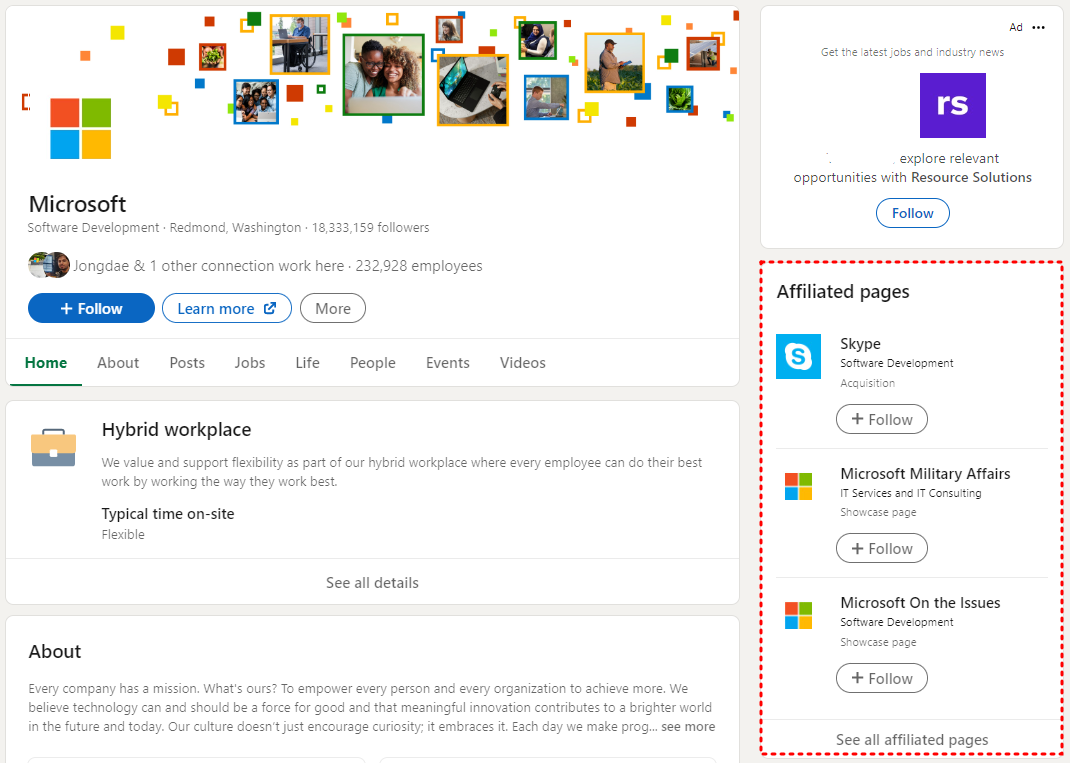This screenshot has width=1070, height=763.
Task: Click the 232,928 employees link
Action: [419, 265]
